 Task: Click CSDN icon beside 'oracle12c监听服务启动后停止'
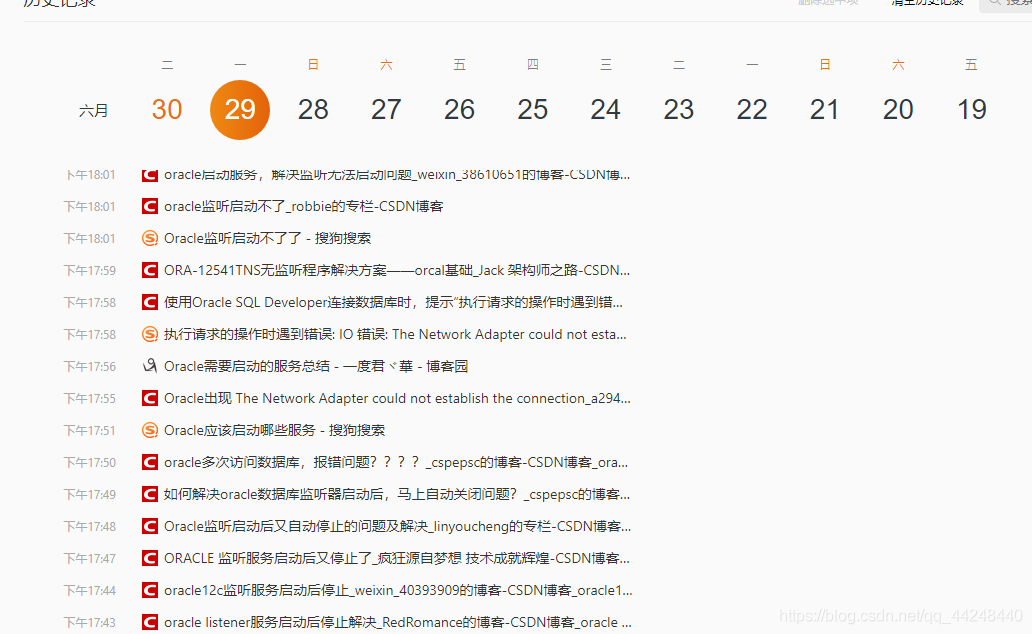coord(150,591)
